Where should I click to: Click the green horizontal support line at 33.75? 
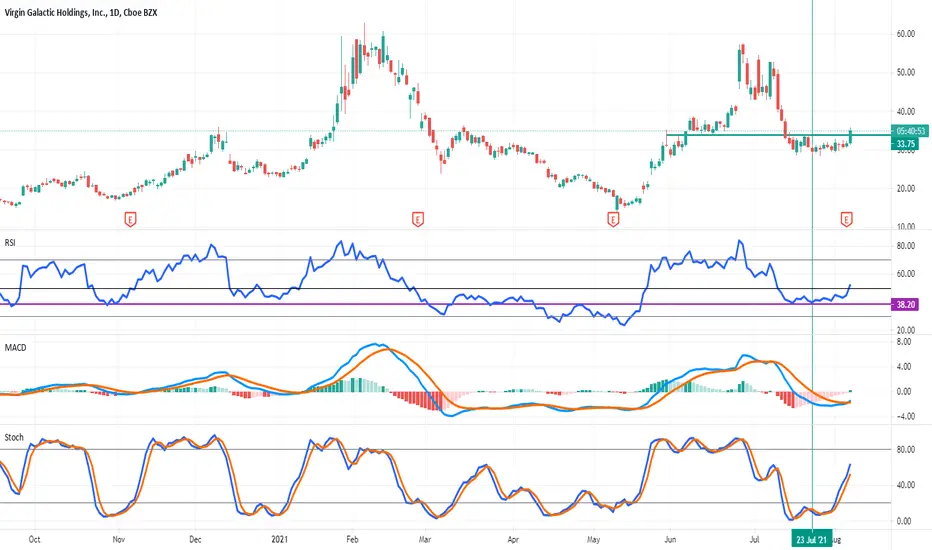(x=779, y=136)
